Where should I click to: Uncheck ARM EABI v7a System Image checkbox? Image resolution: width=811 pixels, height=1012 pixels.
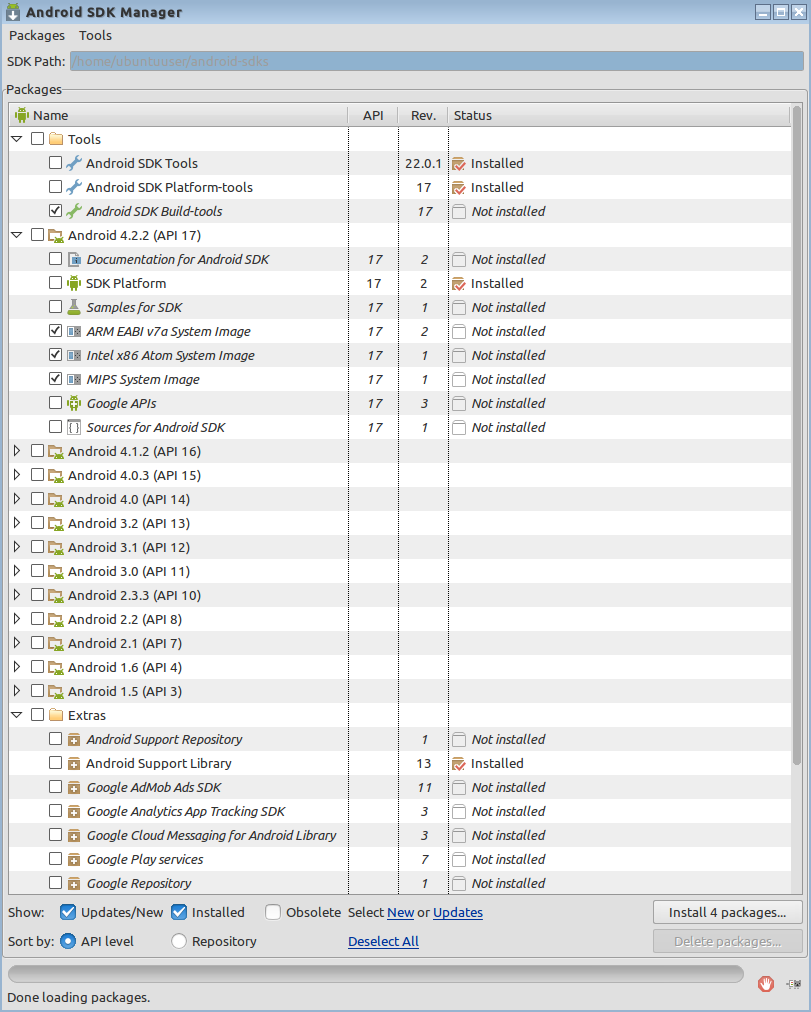pos(55,330)
